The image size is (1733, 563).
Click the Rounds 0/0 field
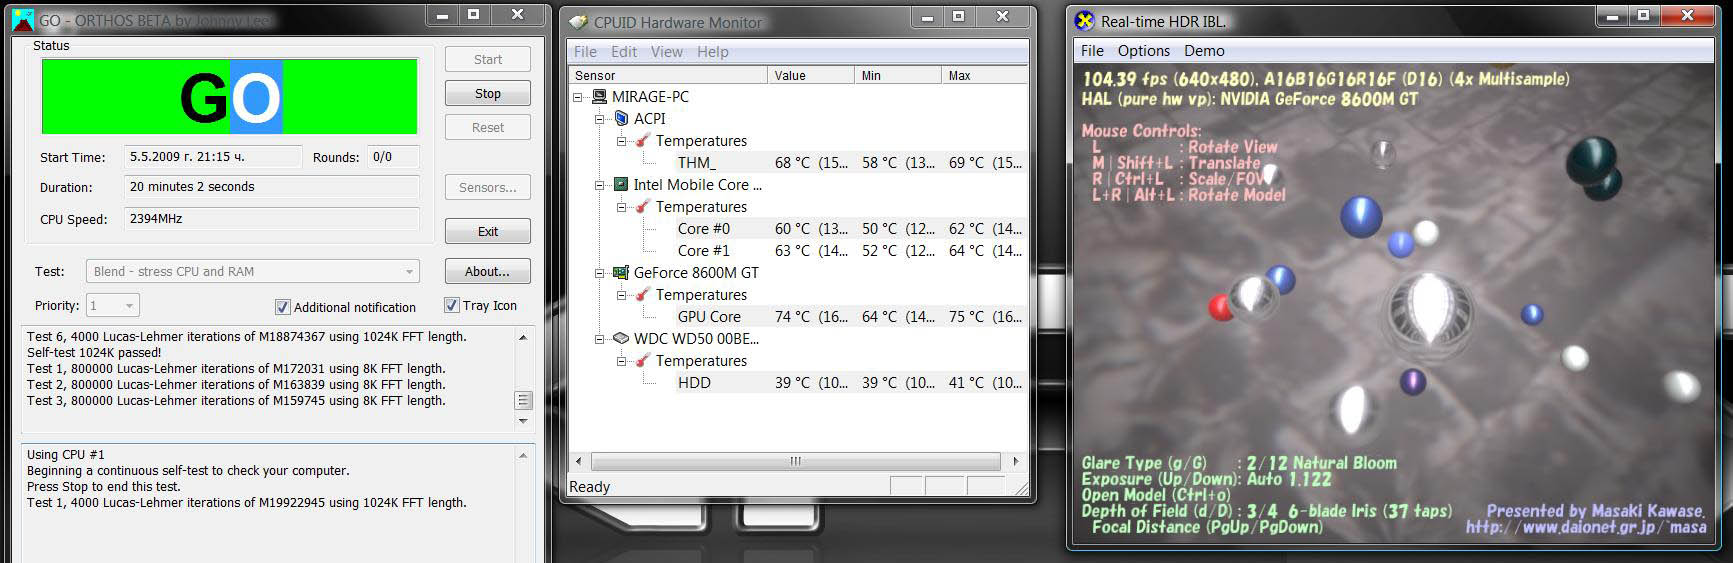click(392, 157)
